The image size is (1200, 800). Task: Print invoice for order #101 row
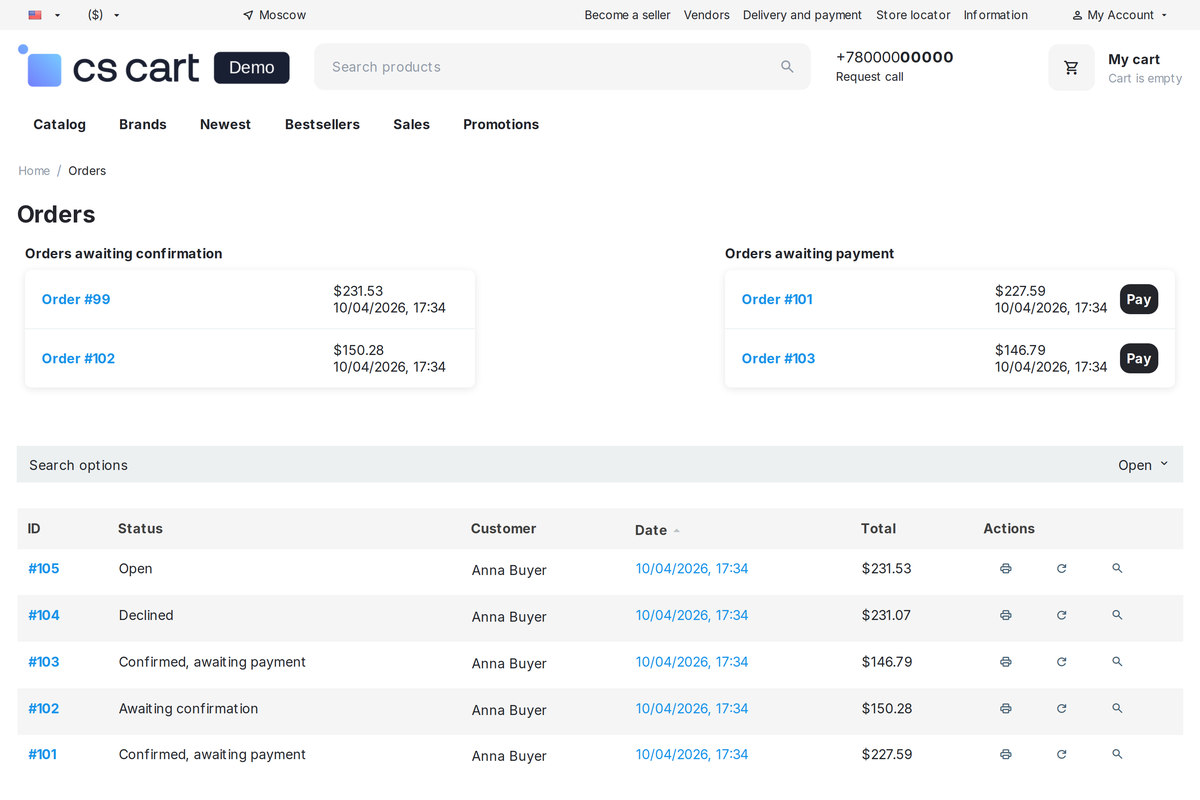tap(1005, 755)
